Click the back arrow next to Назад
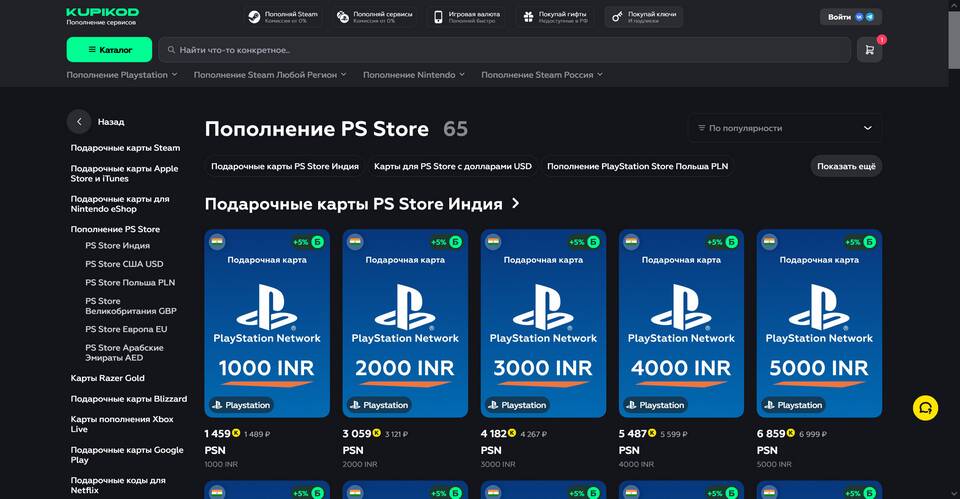 tap(79, 122)
